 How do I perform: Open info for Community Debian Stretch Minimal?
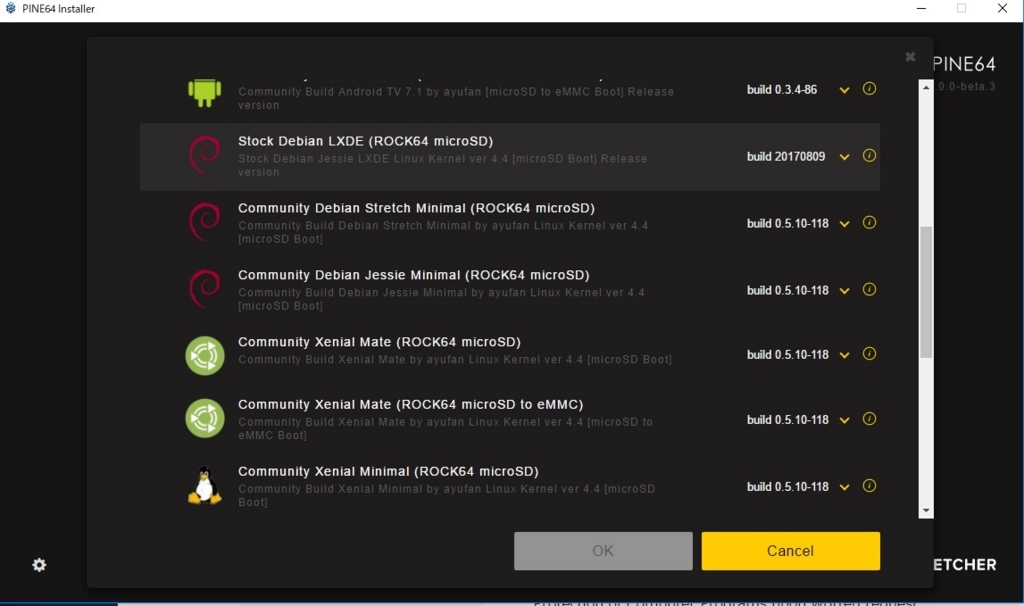point(869,223)
